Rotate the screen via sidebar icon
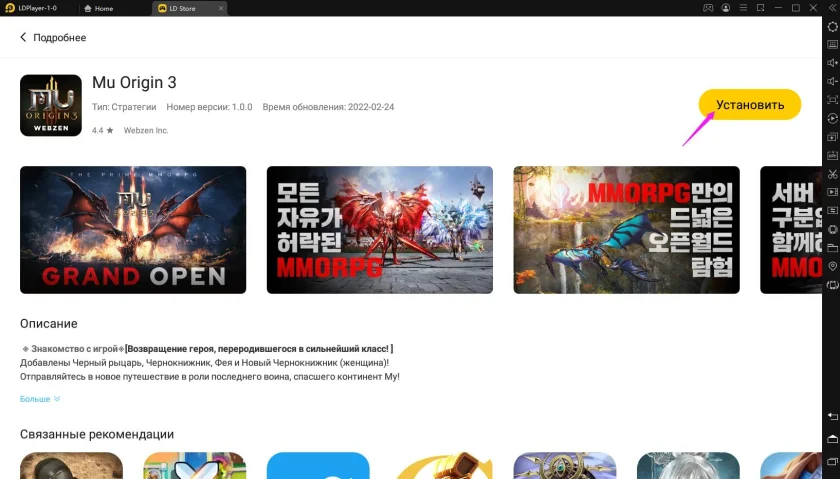Image resolution: width=840 pixels, height=479 pixels. tap(832, 285)
